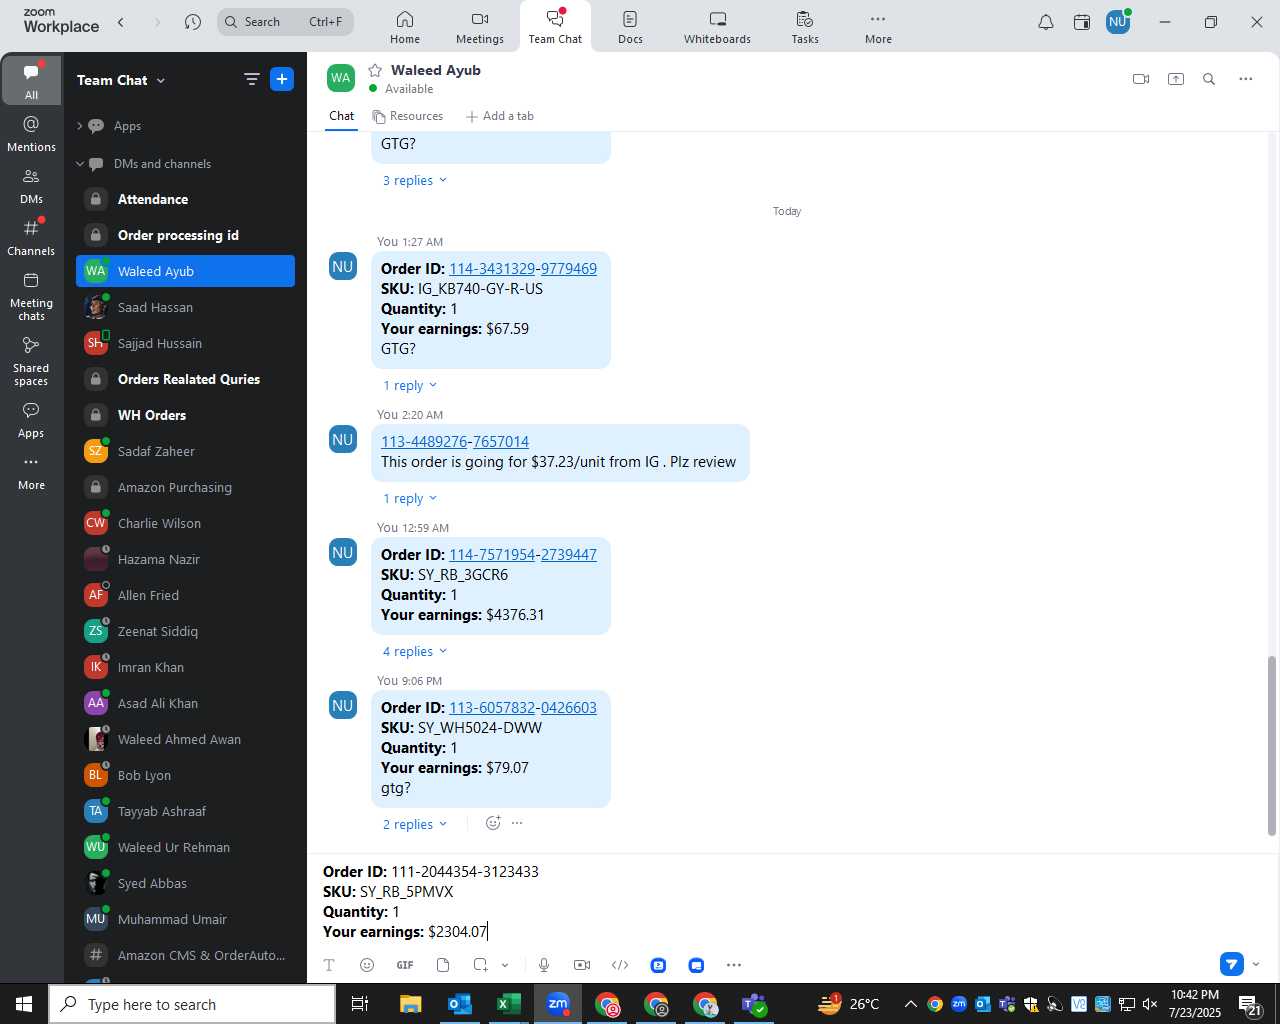Switch to the Resources tab
Image resolution: width=1280 pixels, height=1024 pixels.
(x=408, y=116)
